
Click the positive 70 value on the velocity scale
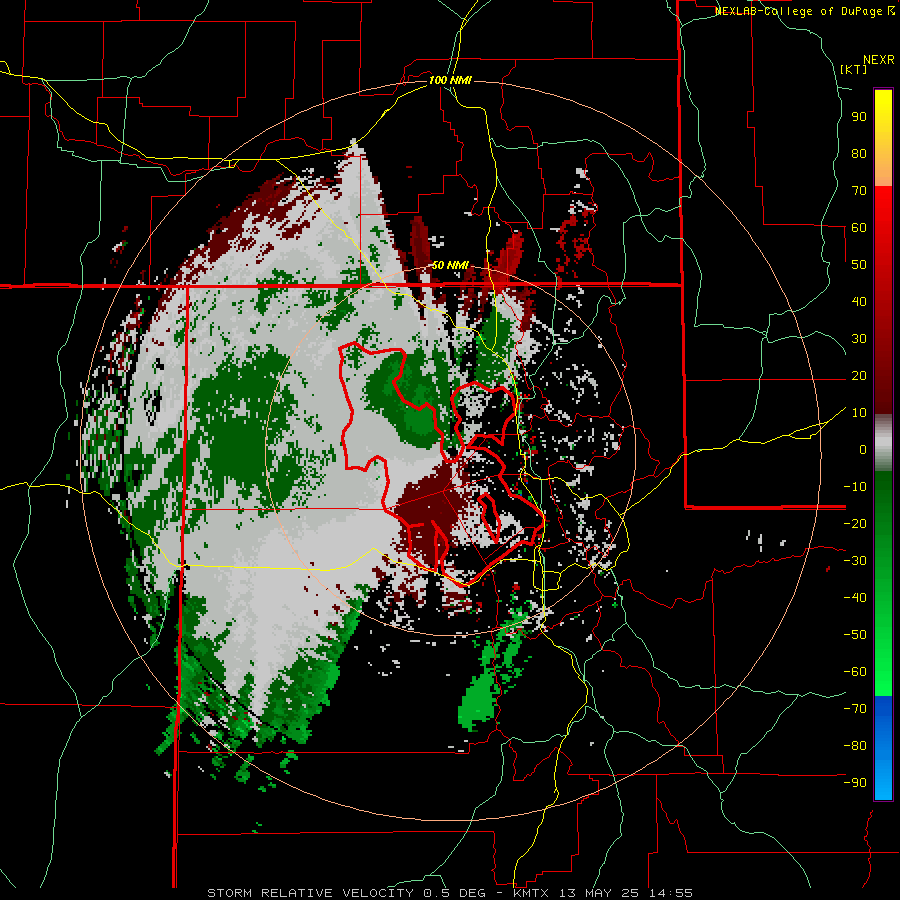859,191
